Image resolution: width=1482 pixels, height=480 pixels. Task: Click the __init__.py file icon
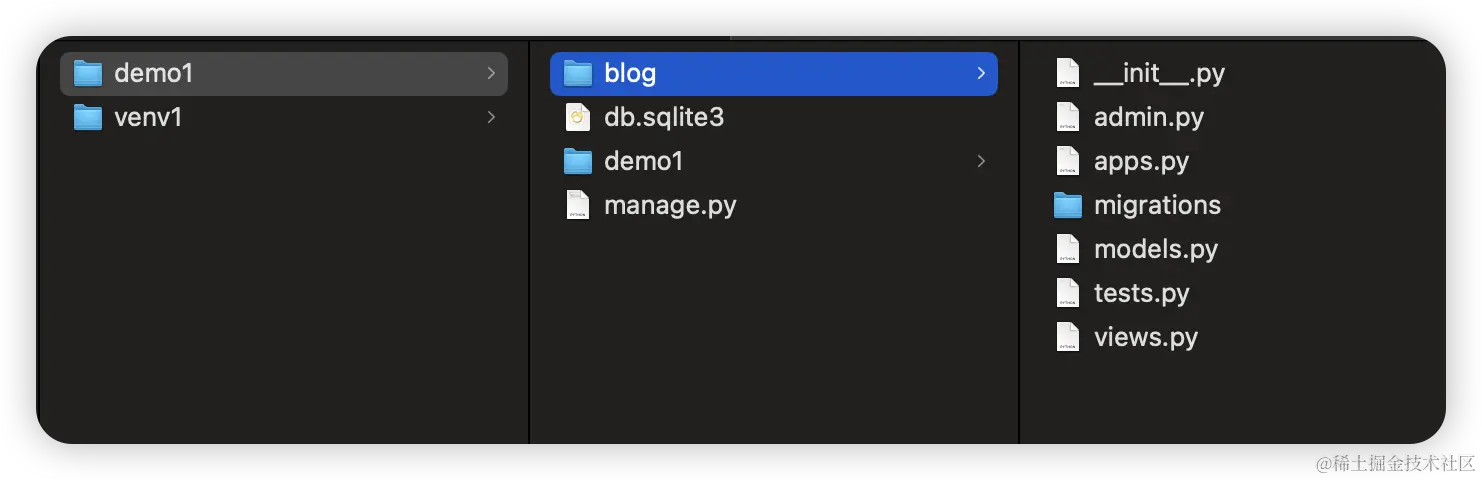pos(1068,74)
